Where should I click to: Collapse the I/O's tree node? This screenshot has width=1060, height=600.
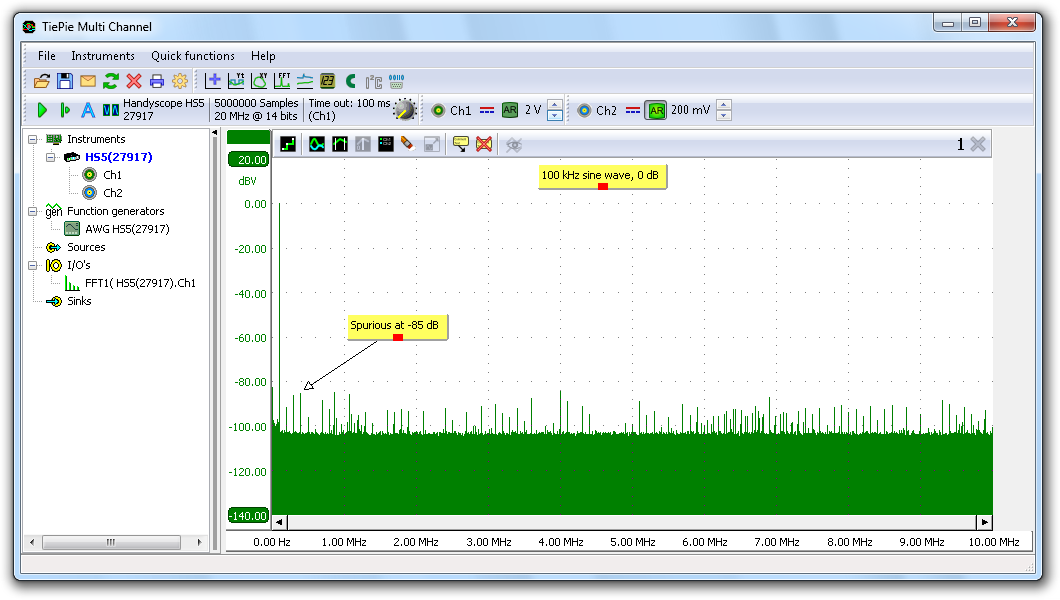click(x=33, y=265)
